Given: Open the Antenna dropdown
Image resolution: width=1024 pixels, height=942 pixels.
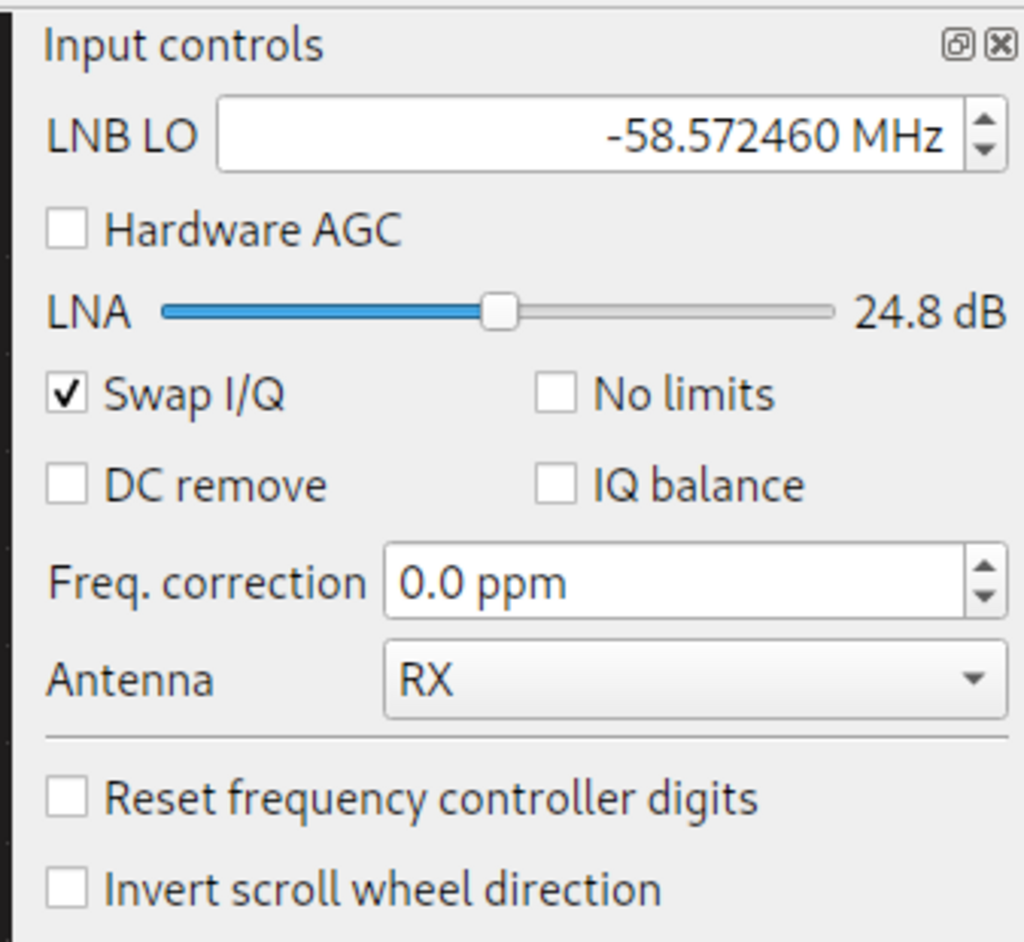Looking at the screenshot, I should [x=695, y=679].
